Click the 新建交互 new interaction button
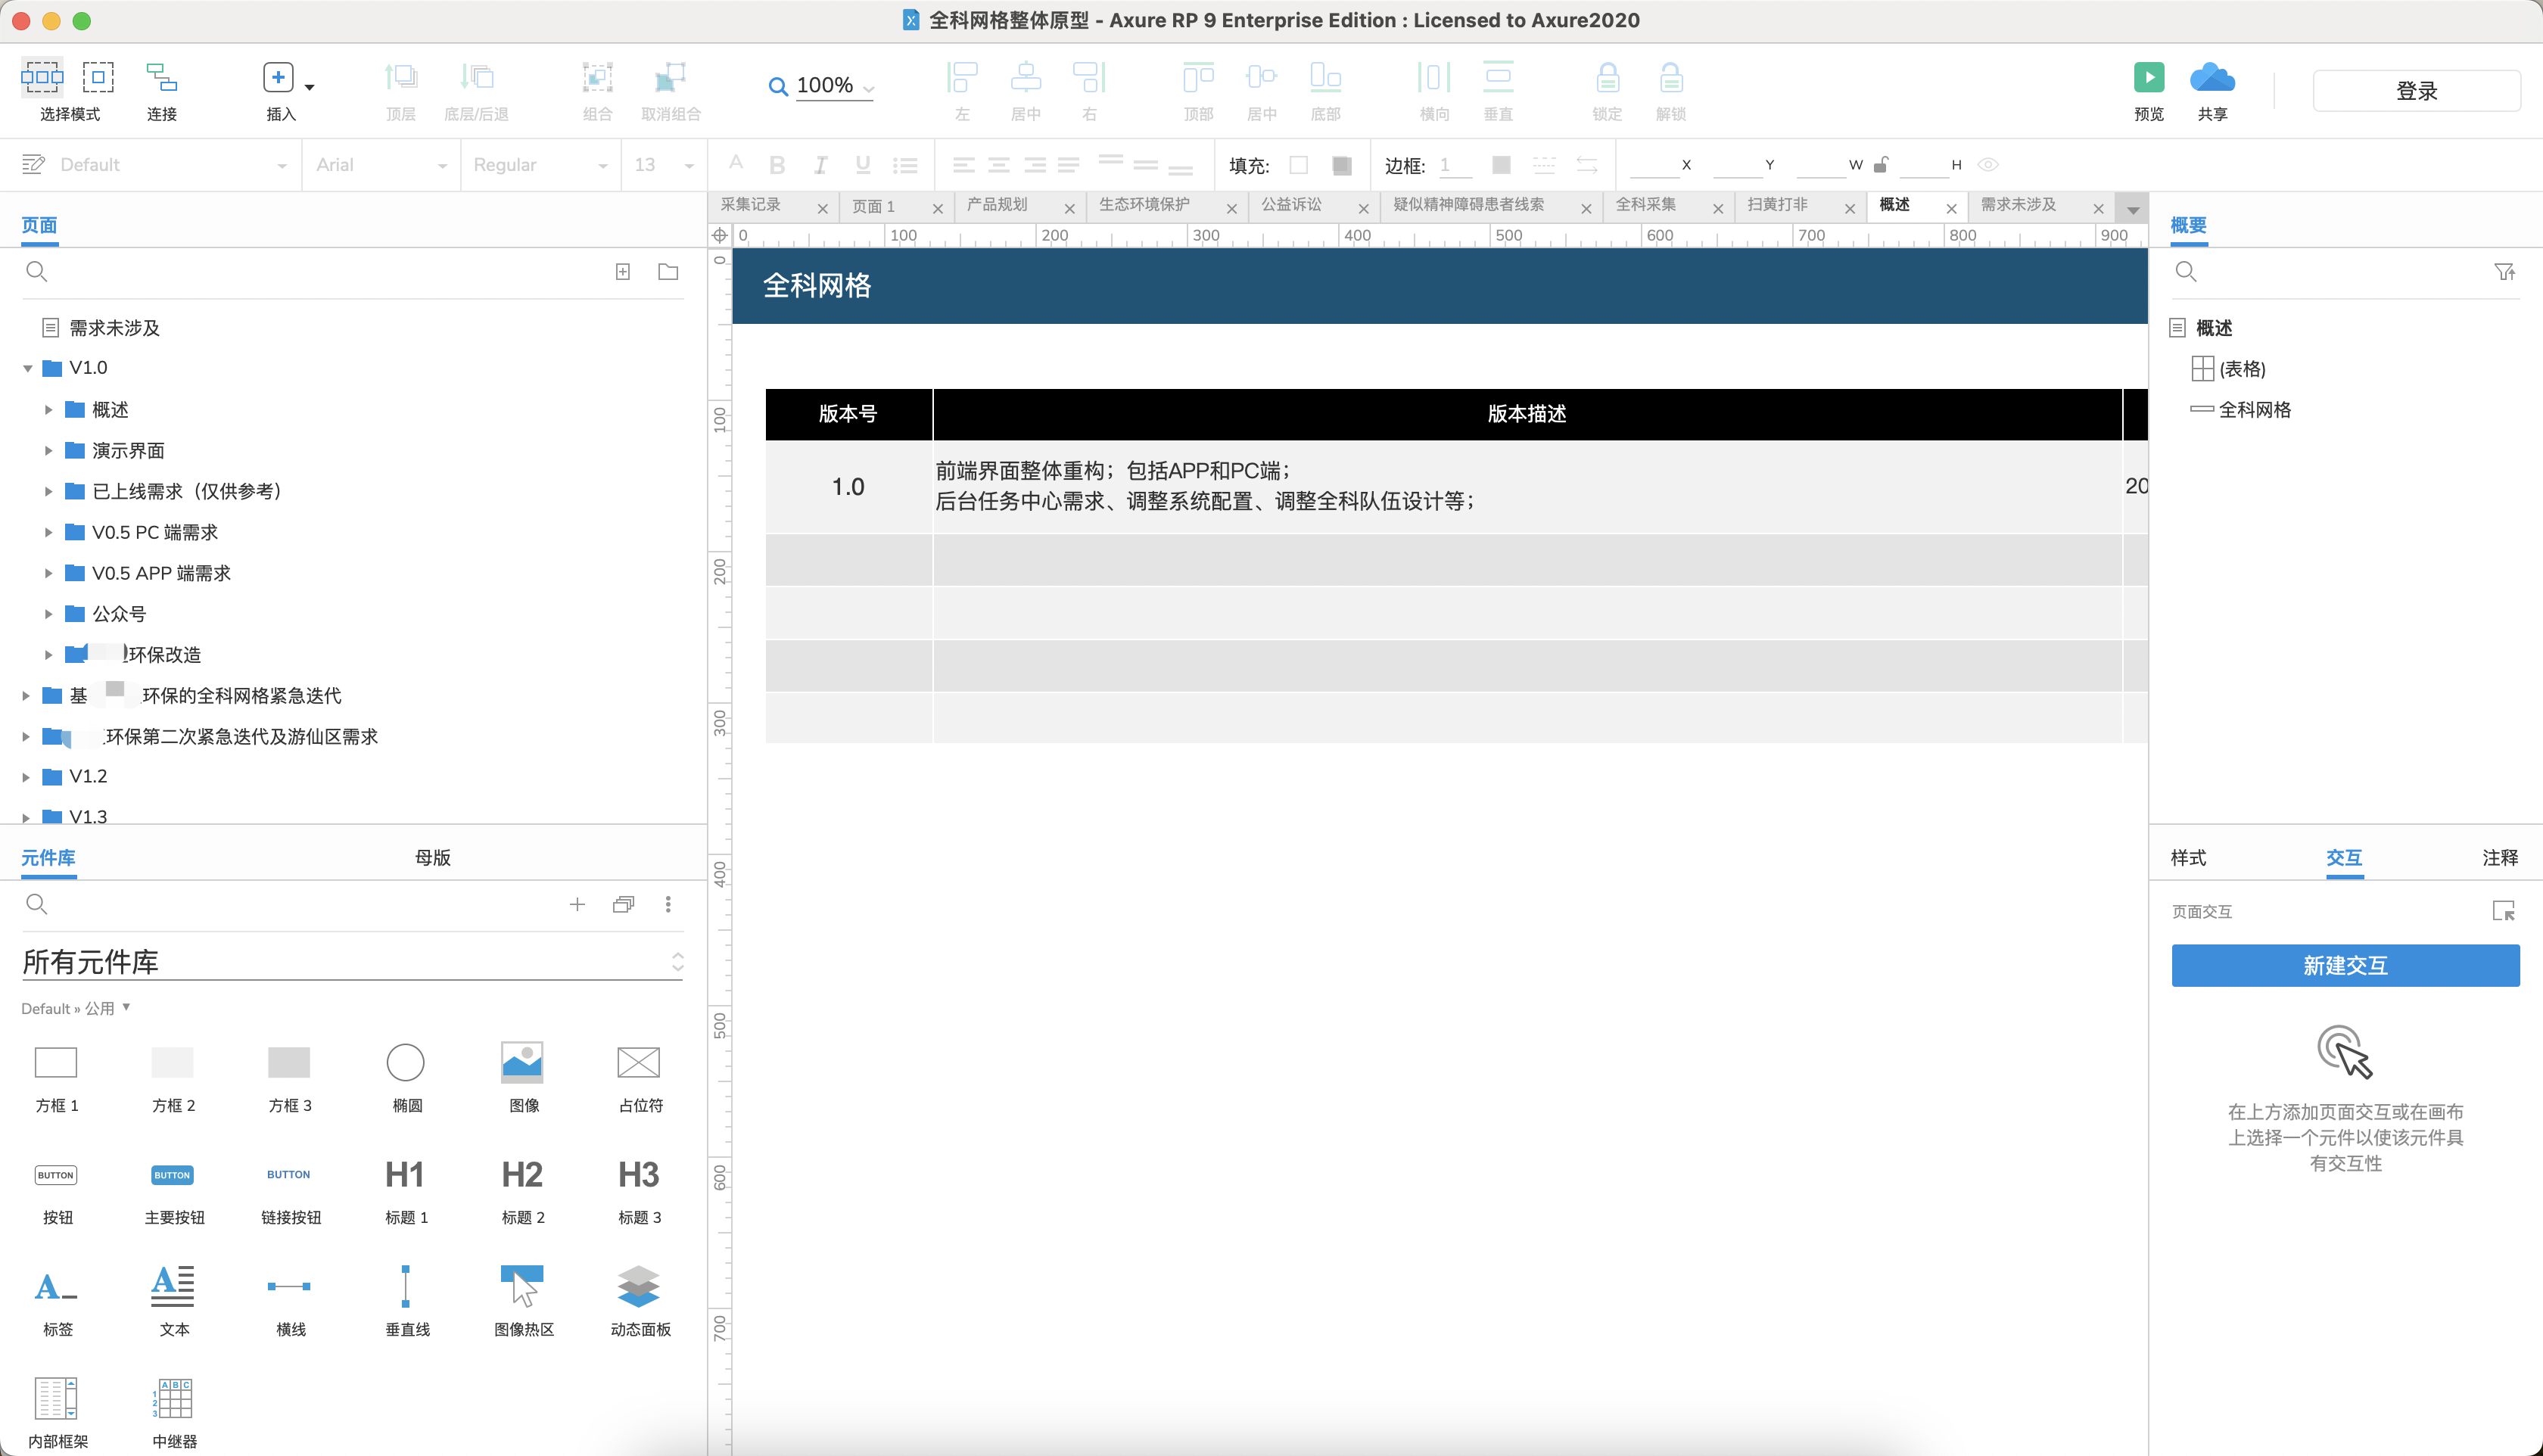The width and height of the screenshot is (2543, 1456). click(2345, 966)
